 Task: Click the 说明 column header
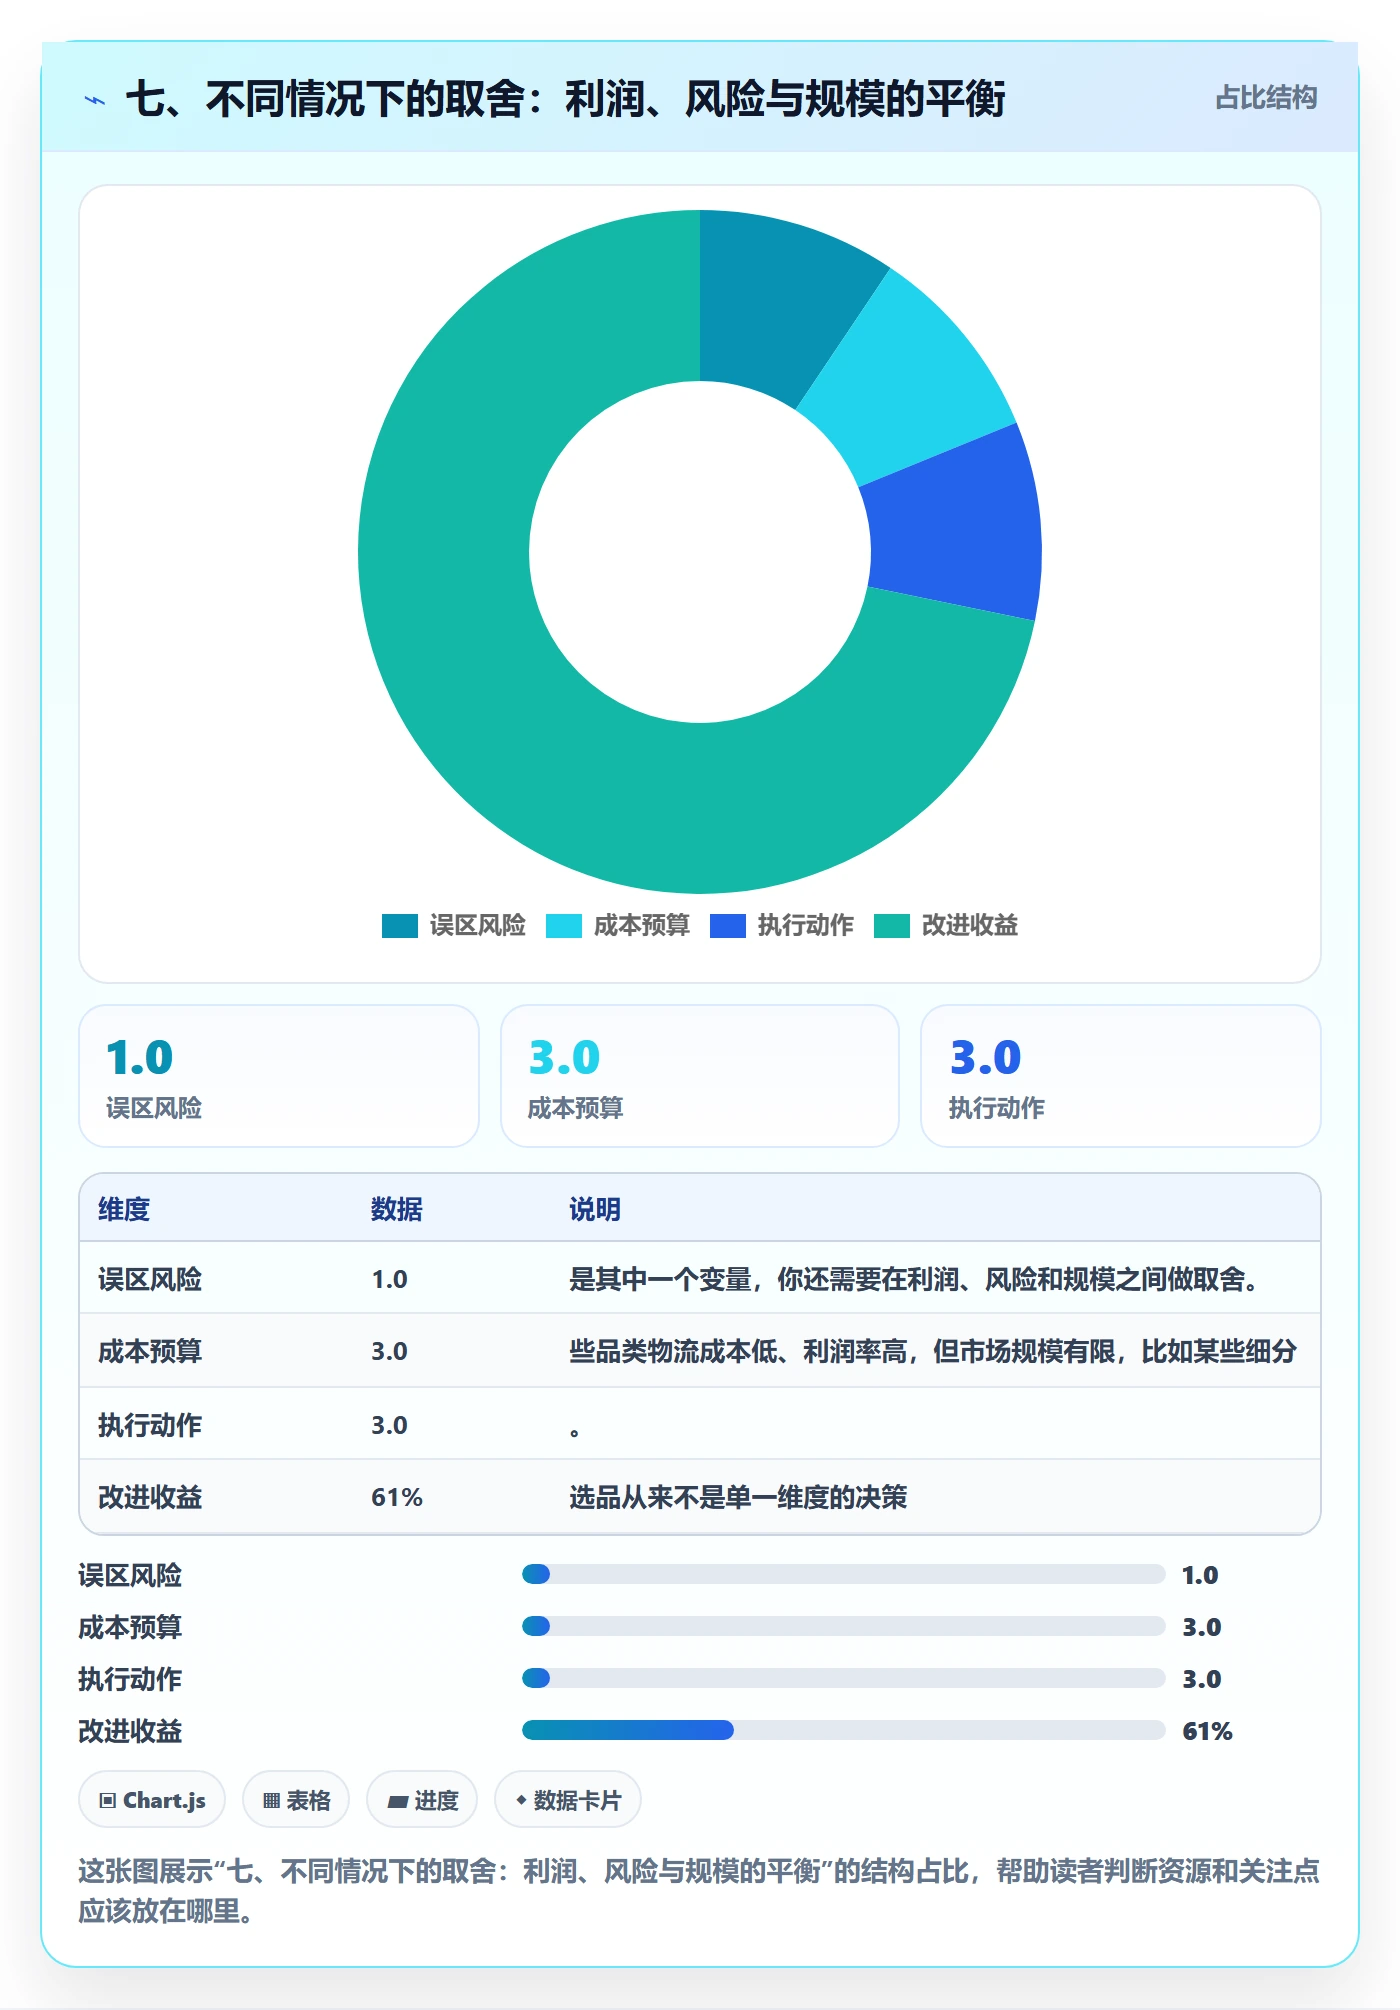pos(595,1209)
